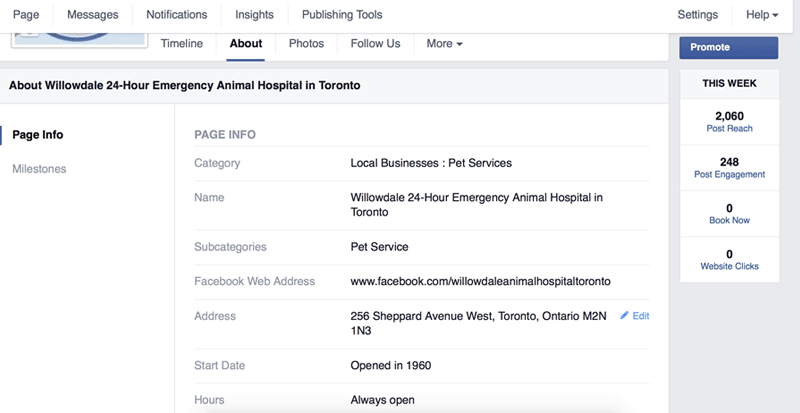Select Milestones in the left sidebar
The height and width of the screenshot is (413, 800).
[39, 169]
